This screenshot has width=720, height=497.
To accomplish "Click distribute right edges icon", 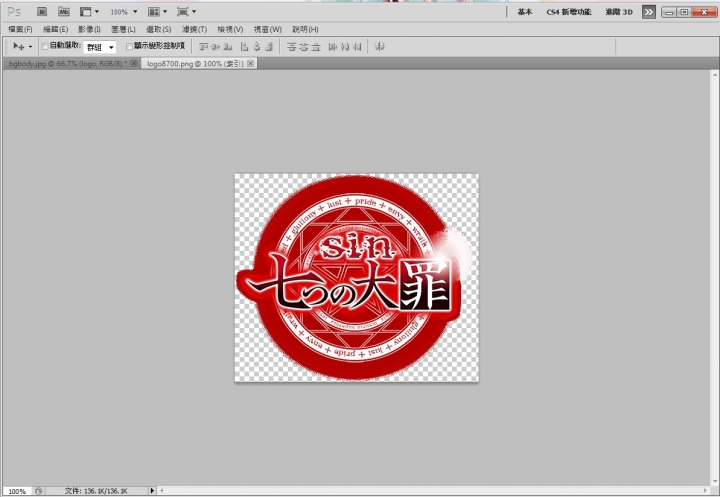I will click(x=357, y=46).
